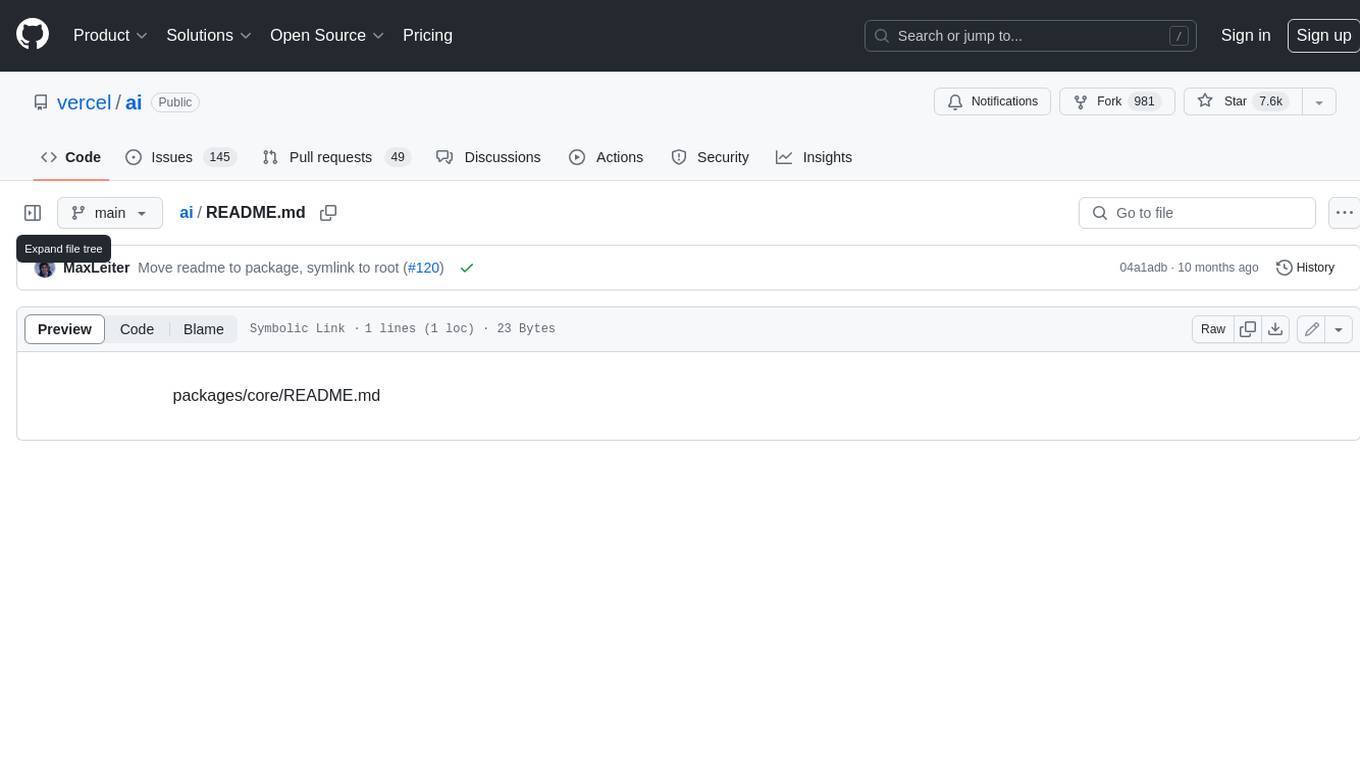View the green check status icon
This screenshot has height=764, width=1360.
467,268
